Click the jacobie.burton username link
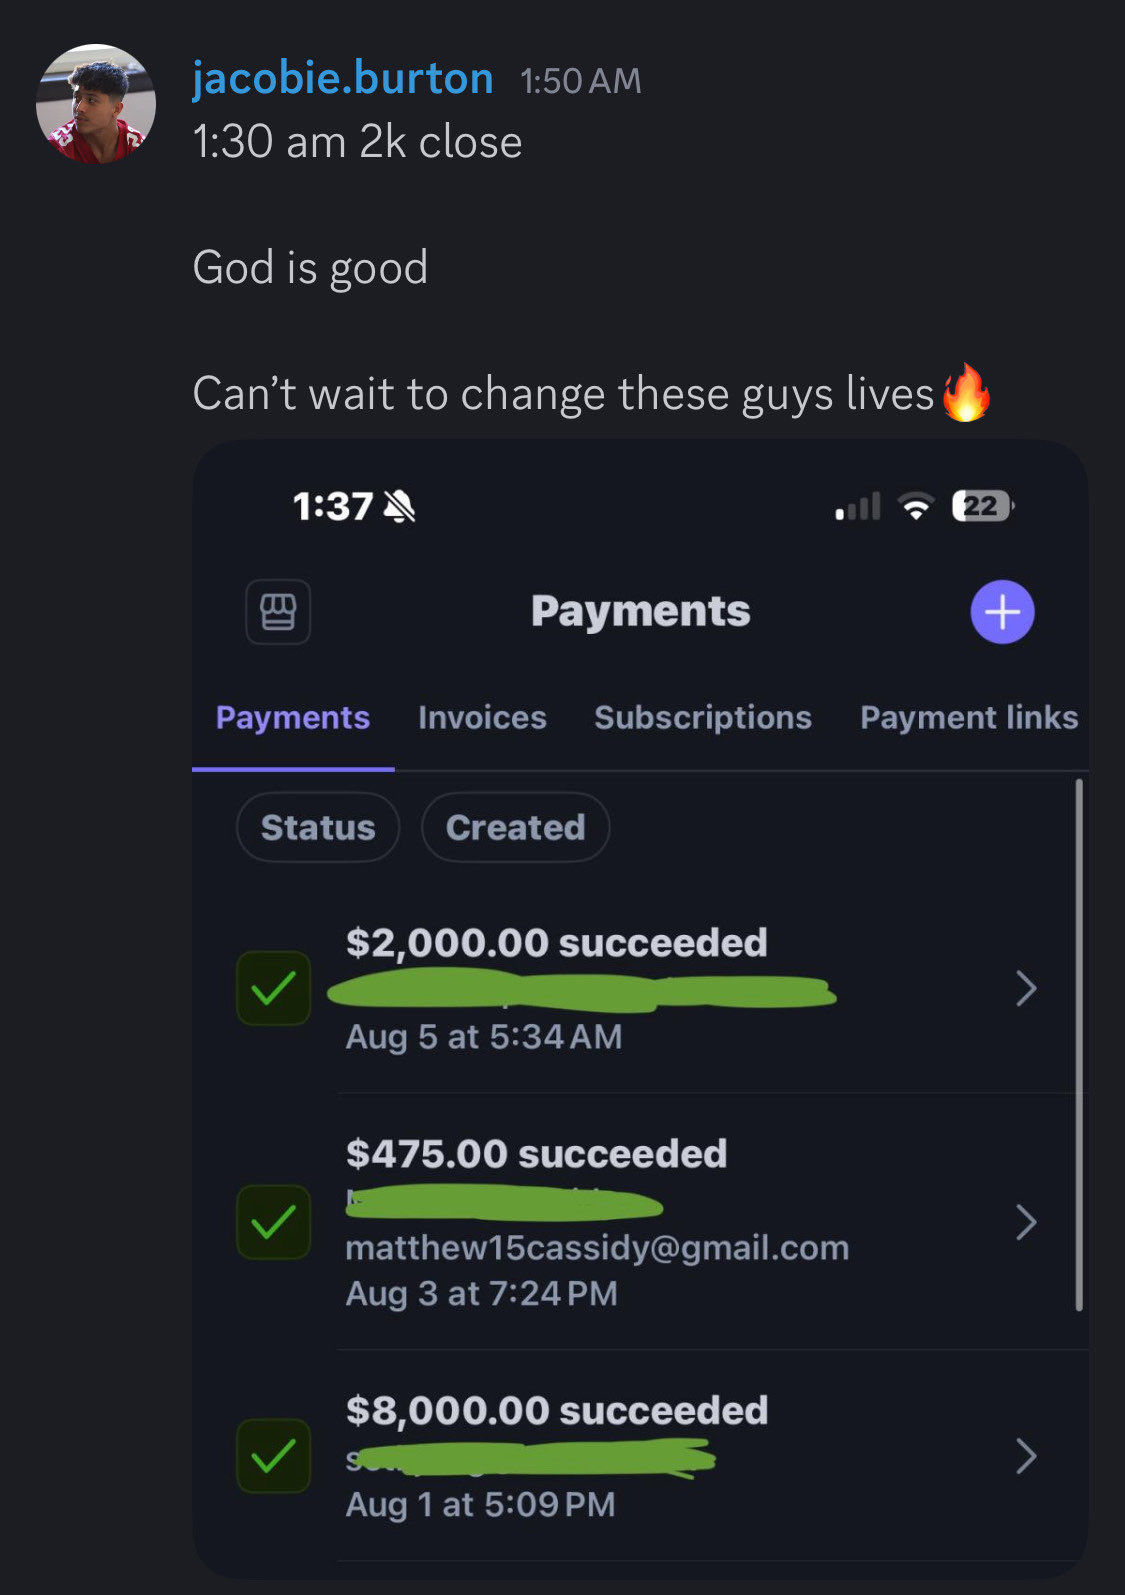Image resolution: width=1125 pixels, height=1595 pixels. [x=343, y=79]
